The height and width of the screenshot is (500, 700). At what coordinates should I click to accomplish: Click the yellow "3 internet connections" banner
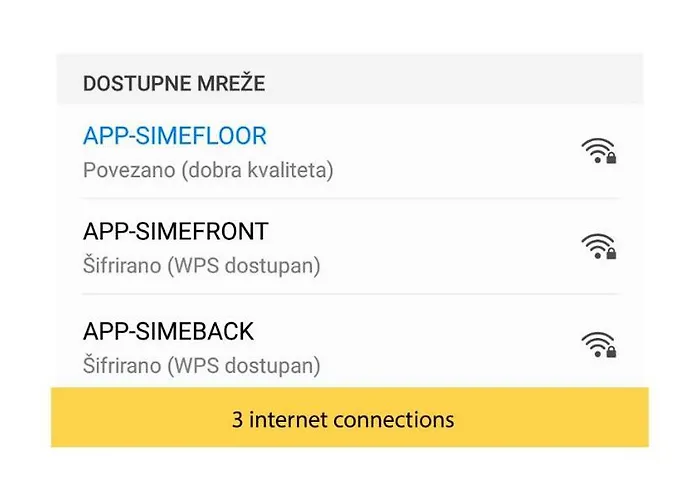click(350, 417)
